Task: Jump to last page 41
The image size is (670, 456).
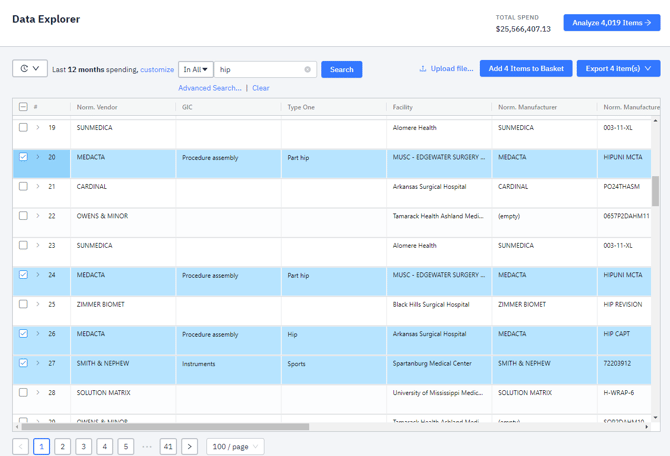Action: tap(168, 446)
